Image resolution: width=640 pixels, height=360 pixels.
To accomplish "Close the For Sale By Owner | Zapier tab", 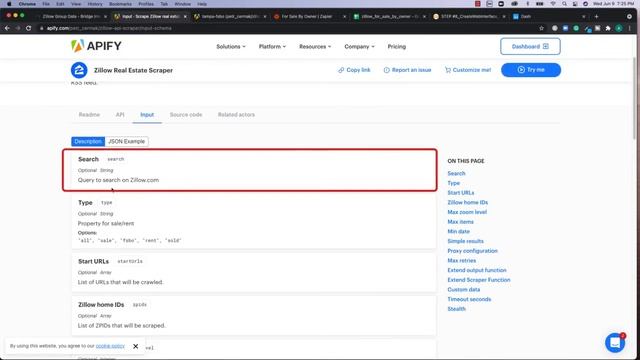I will coord(344,16).
